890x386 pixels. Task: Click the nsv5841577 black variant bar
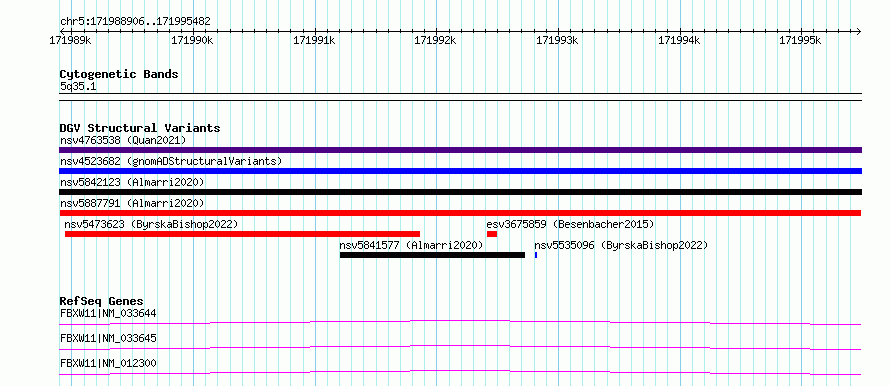tap(433, 255)
